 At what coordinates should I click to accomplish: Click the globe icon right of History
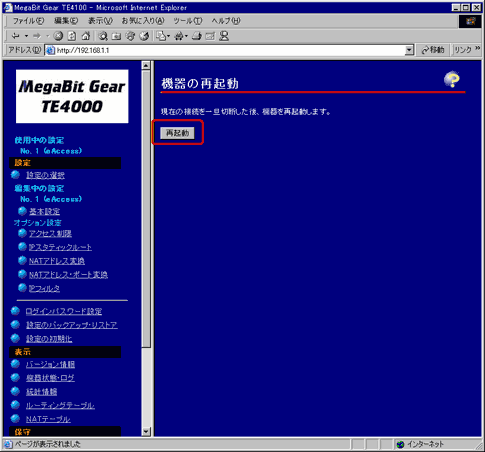[144, 36]
